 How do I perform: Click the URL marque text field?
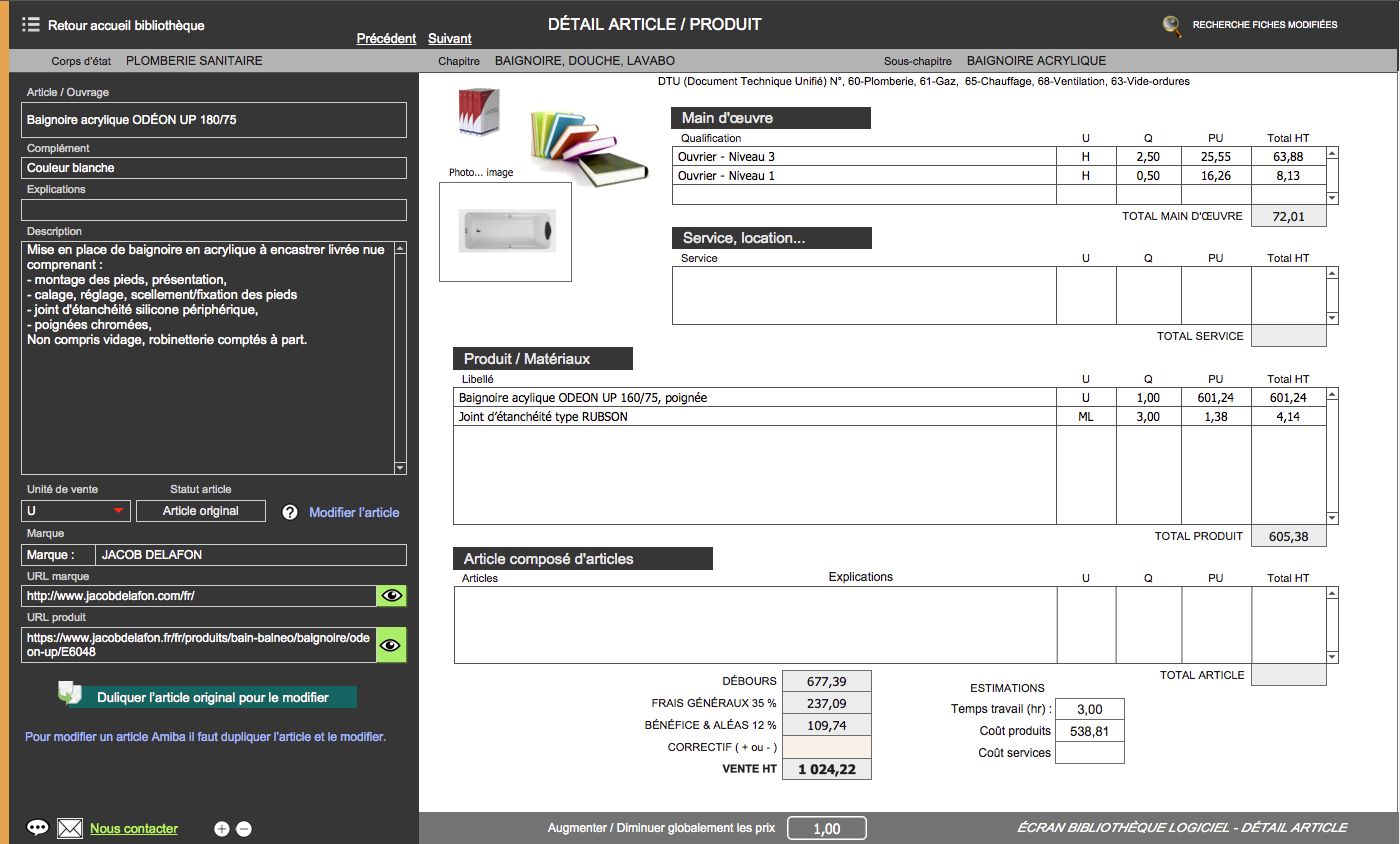tap(199, 596)
